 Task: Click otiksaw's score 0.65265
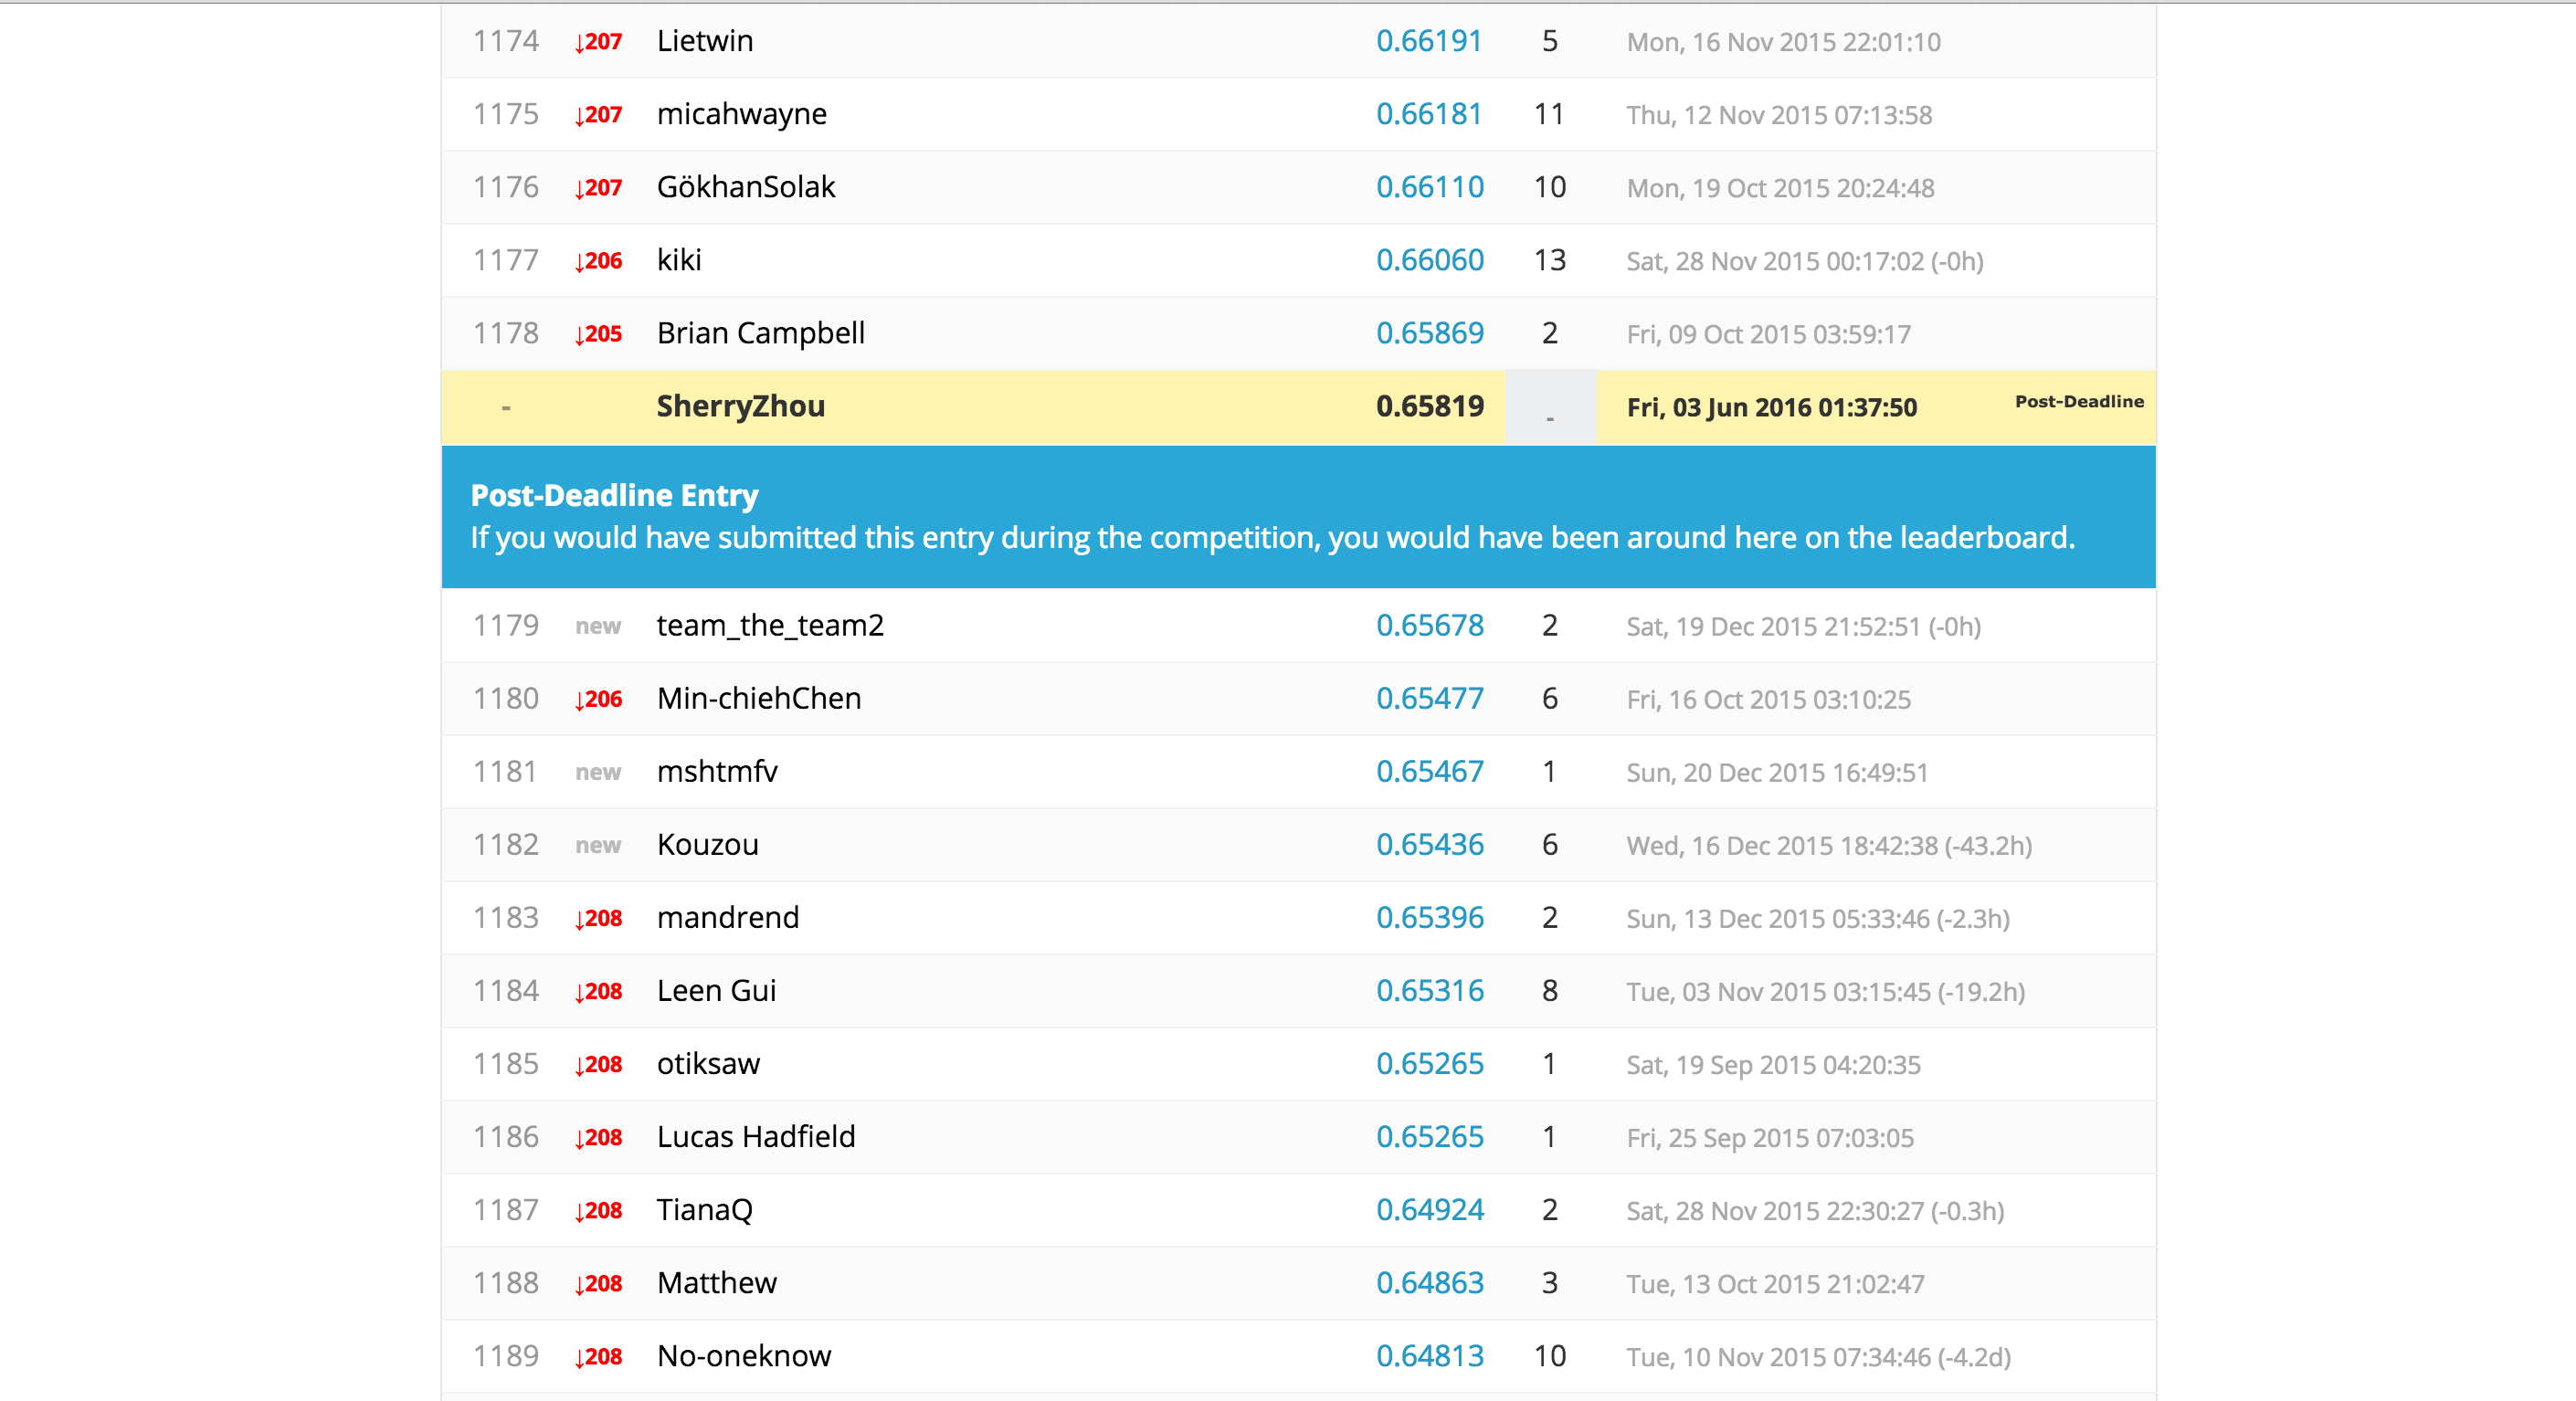point(1429,1063)
